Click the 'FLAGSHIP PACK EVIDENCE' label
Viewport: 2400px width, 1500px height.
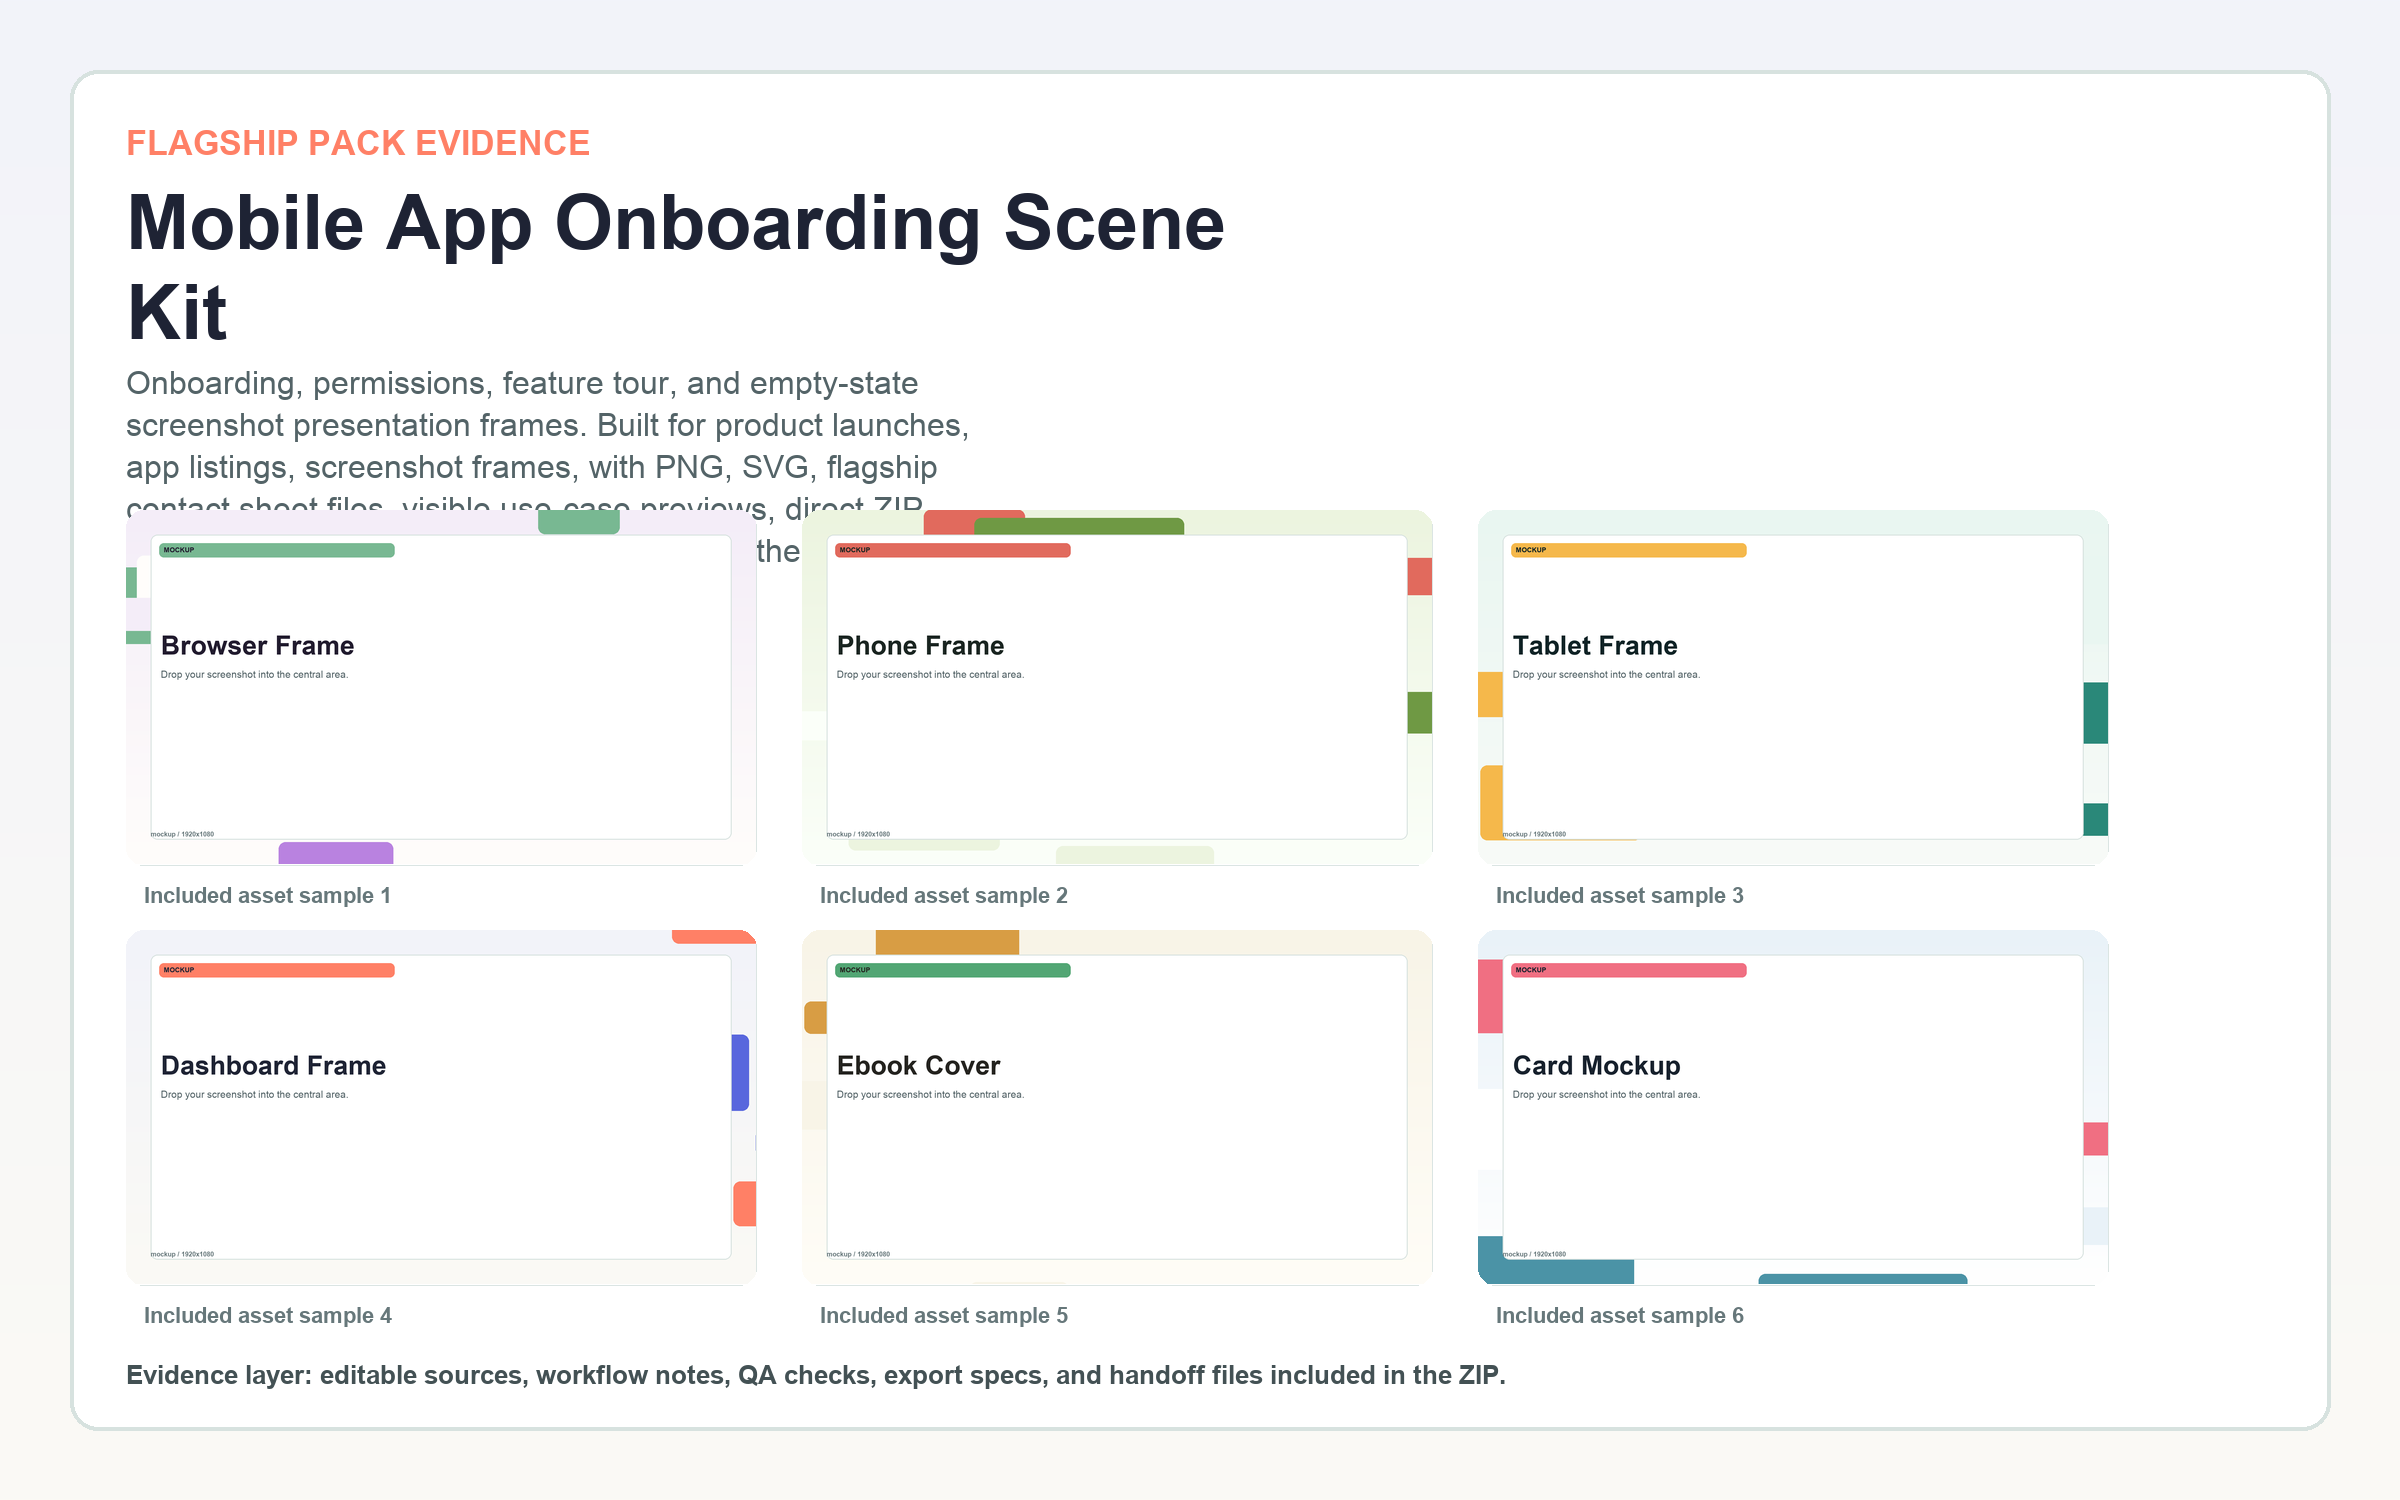358,143
